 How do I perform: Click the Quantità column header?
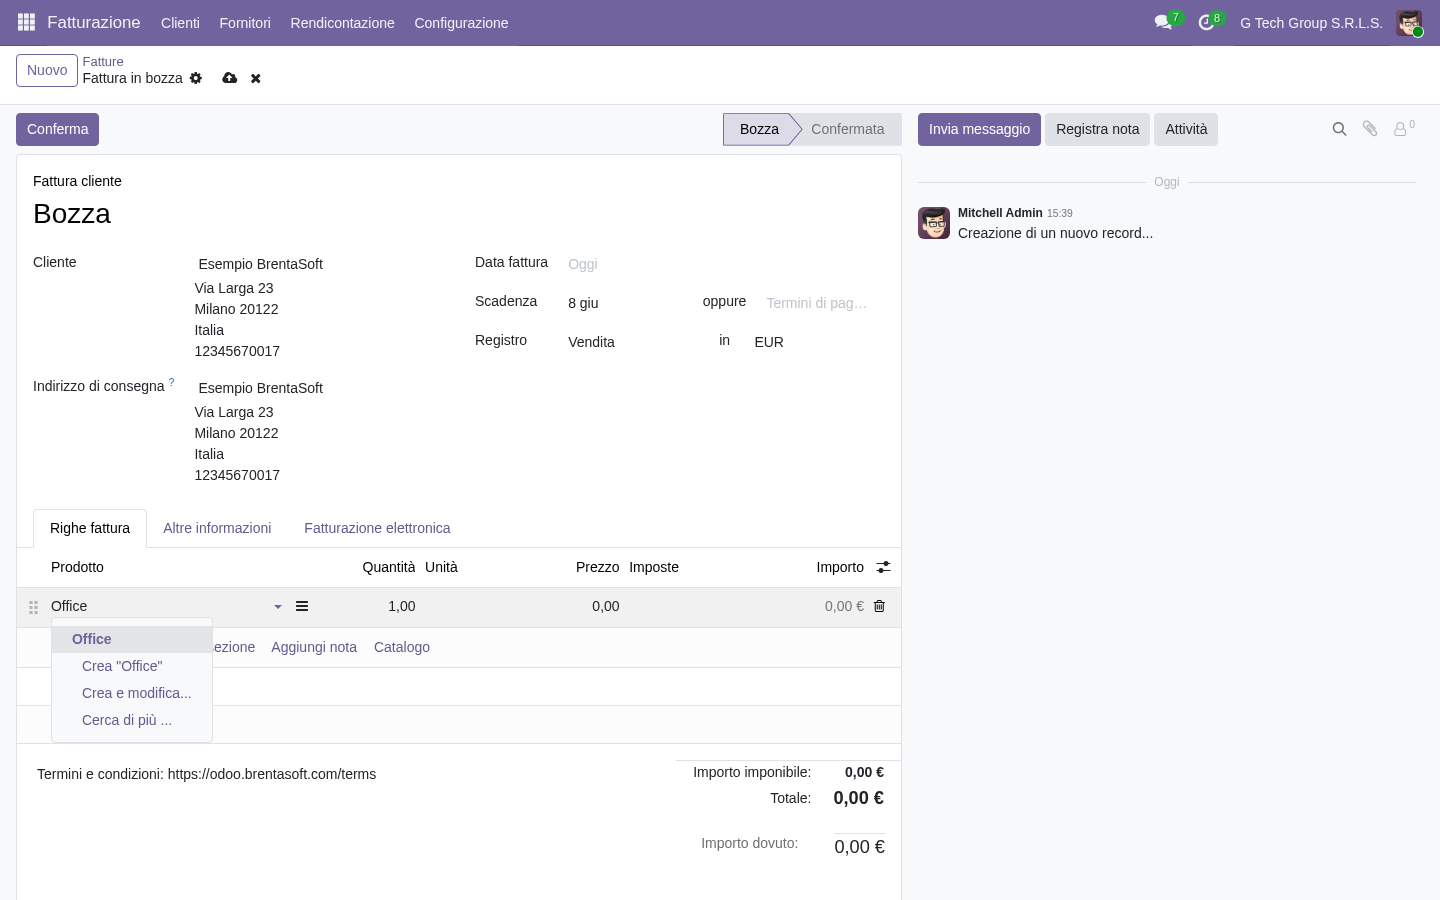388,567
